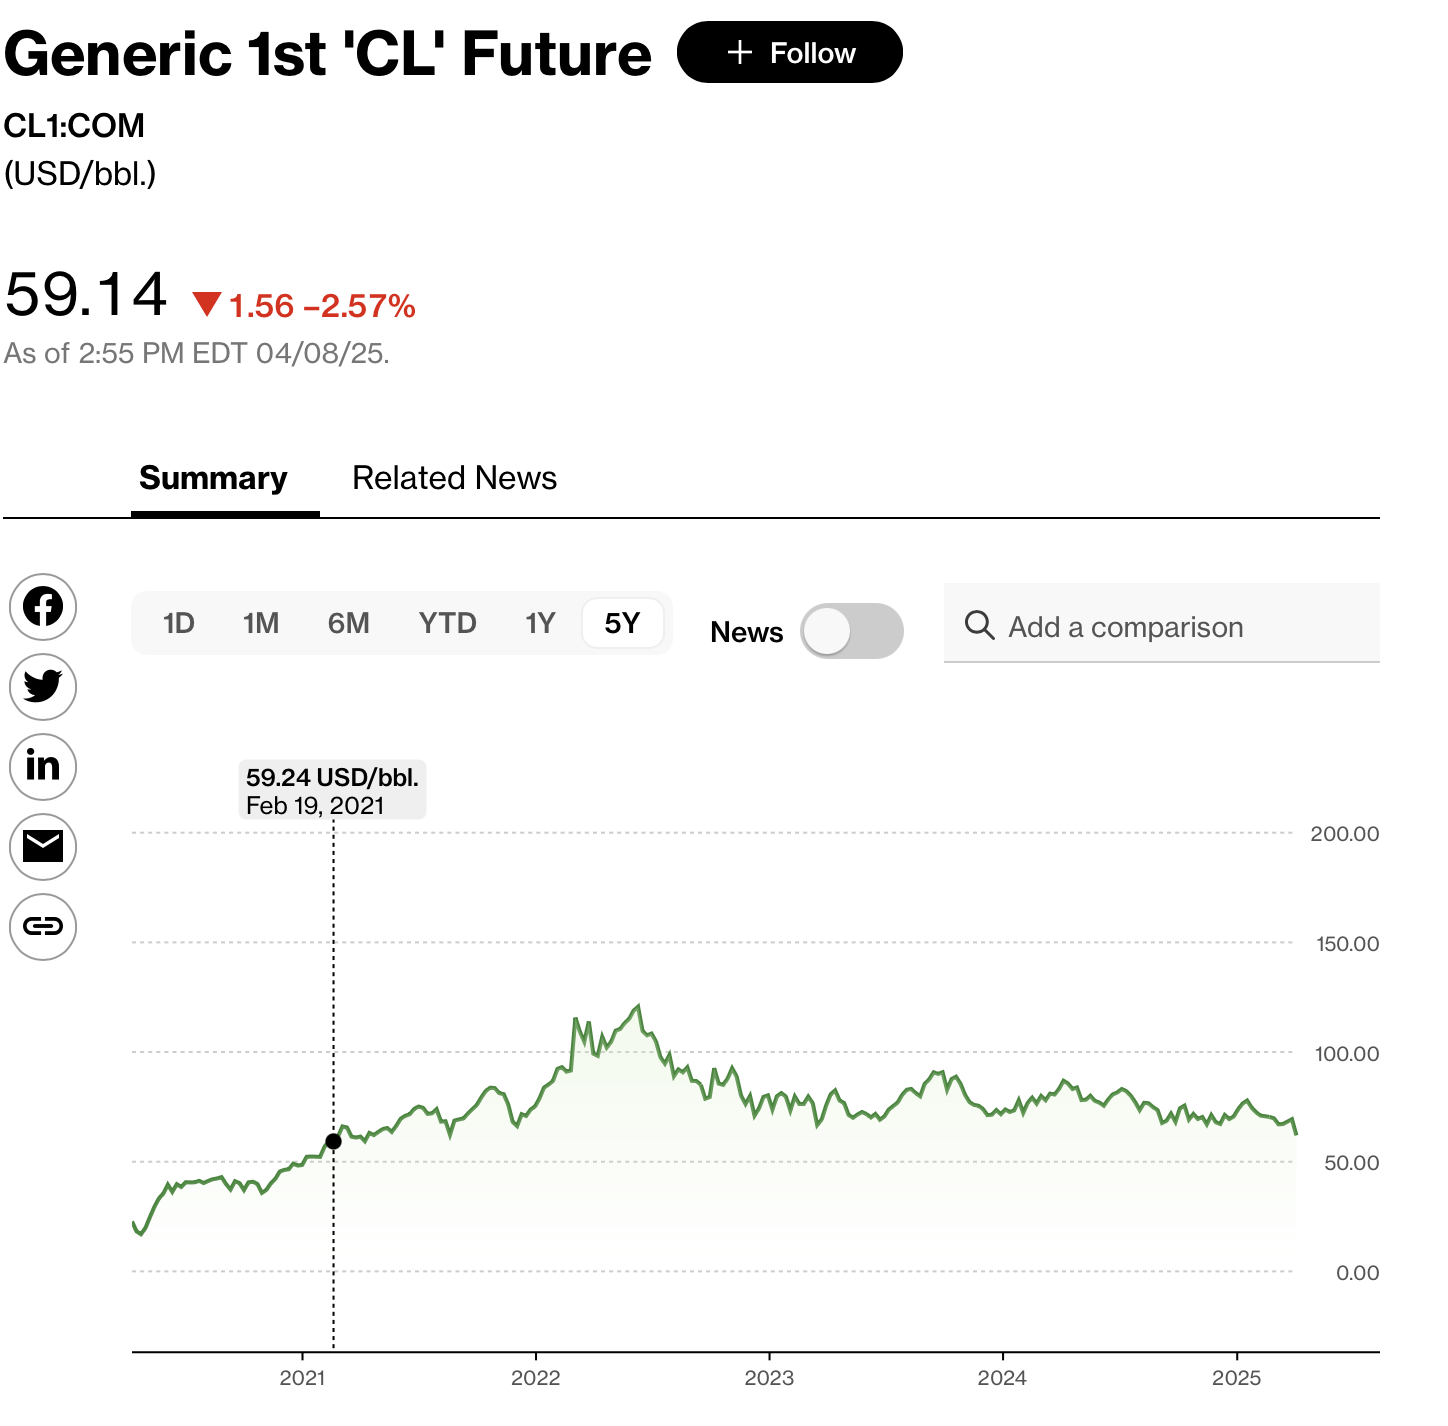Screen dimensions: 1448x1426
Task: Click the 2023 label on chart axis
Action: [x=769, y=1378]
